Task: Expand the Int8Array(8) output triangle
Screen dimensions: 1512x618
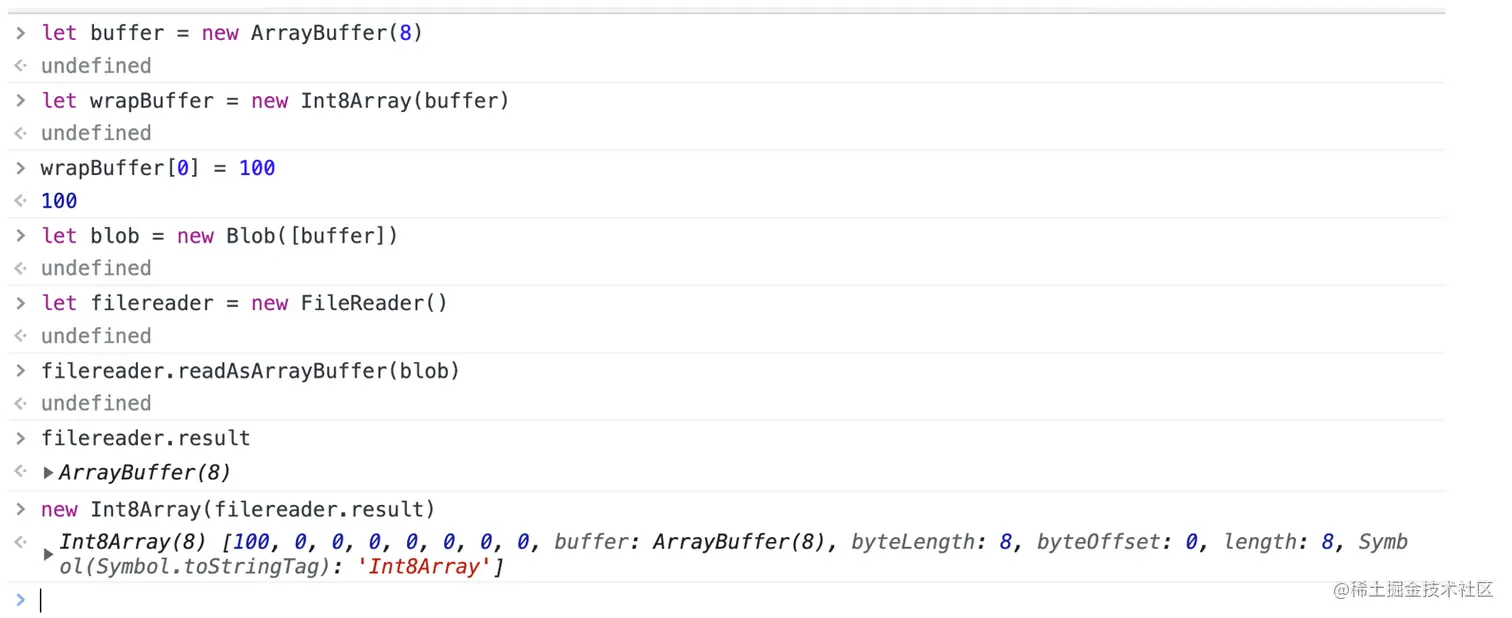Action: pos(48,554)
